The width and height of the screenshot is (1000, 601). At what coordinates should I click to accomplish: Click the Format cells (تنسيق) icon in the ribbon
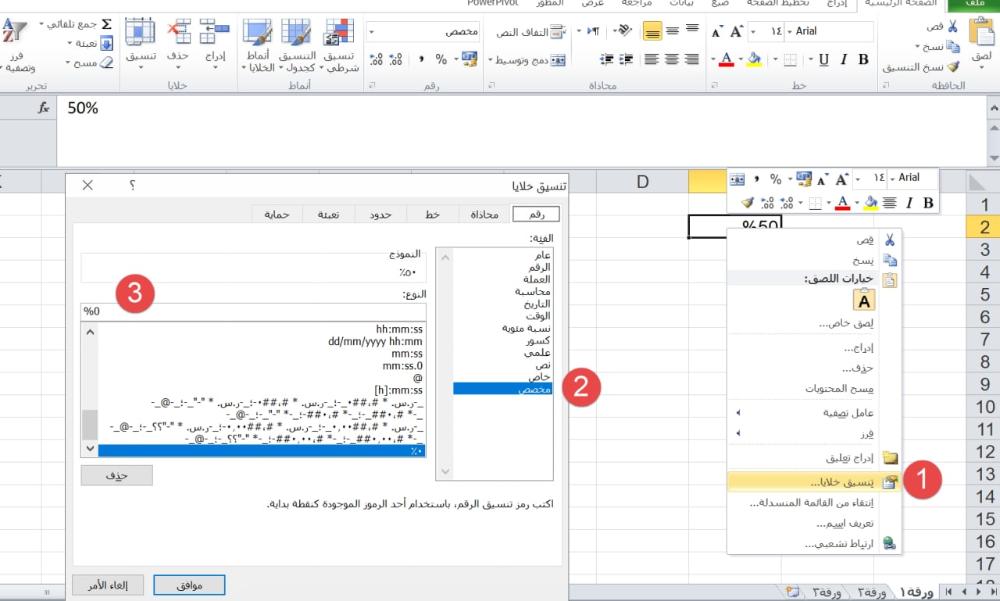pyautogui.click(x=140, y=31)
